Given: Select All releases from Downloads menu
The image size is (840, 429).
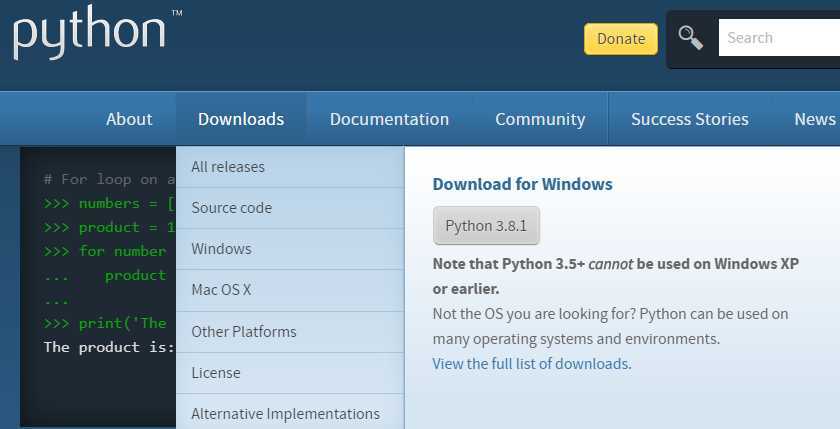Looking at the screenshot, I should pyautogui.click(x=228, y=167).
